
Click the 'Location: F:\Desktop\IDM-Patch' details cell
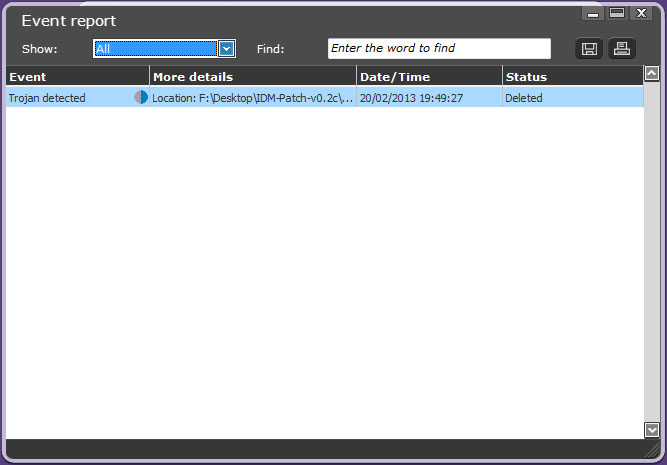click(x=253, y=98)
